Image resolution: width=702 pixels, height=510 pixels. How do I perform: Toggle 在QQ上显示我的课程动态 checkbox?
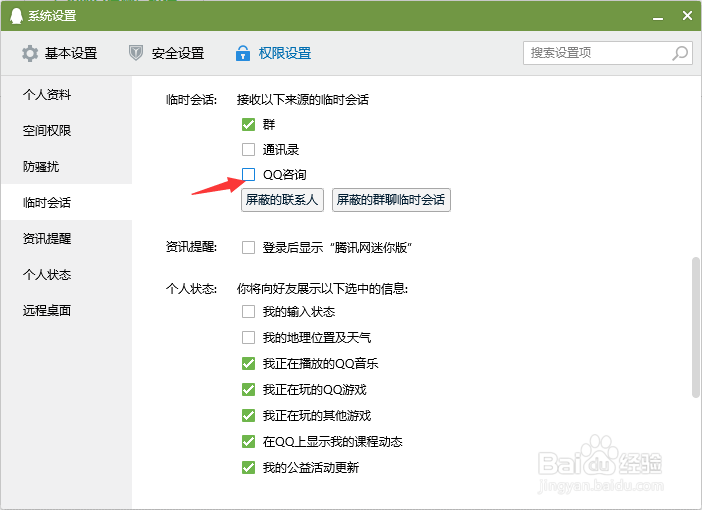[248, 441]
